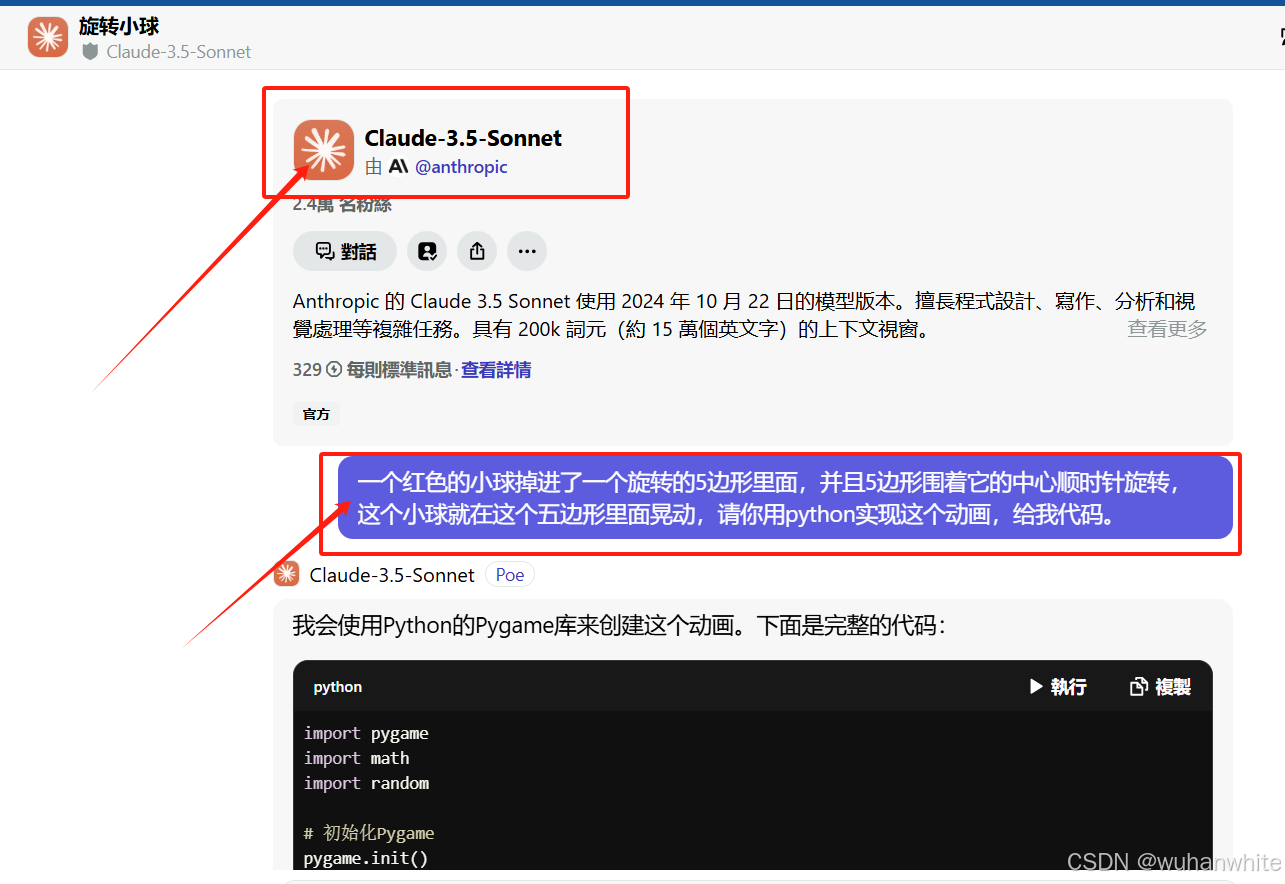This screenshot has height=884, width=1285.
Task: Copy the code with 複製 button
Action: point(1160,687)
